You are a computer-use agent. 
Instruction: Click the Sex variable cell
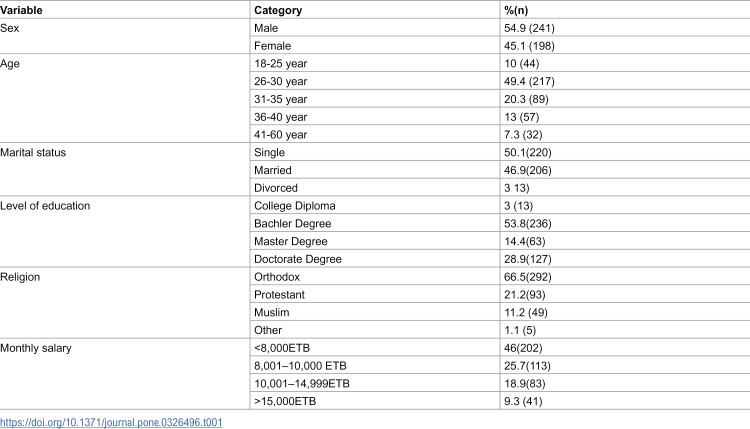click(10, 28)
